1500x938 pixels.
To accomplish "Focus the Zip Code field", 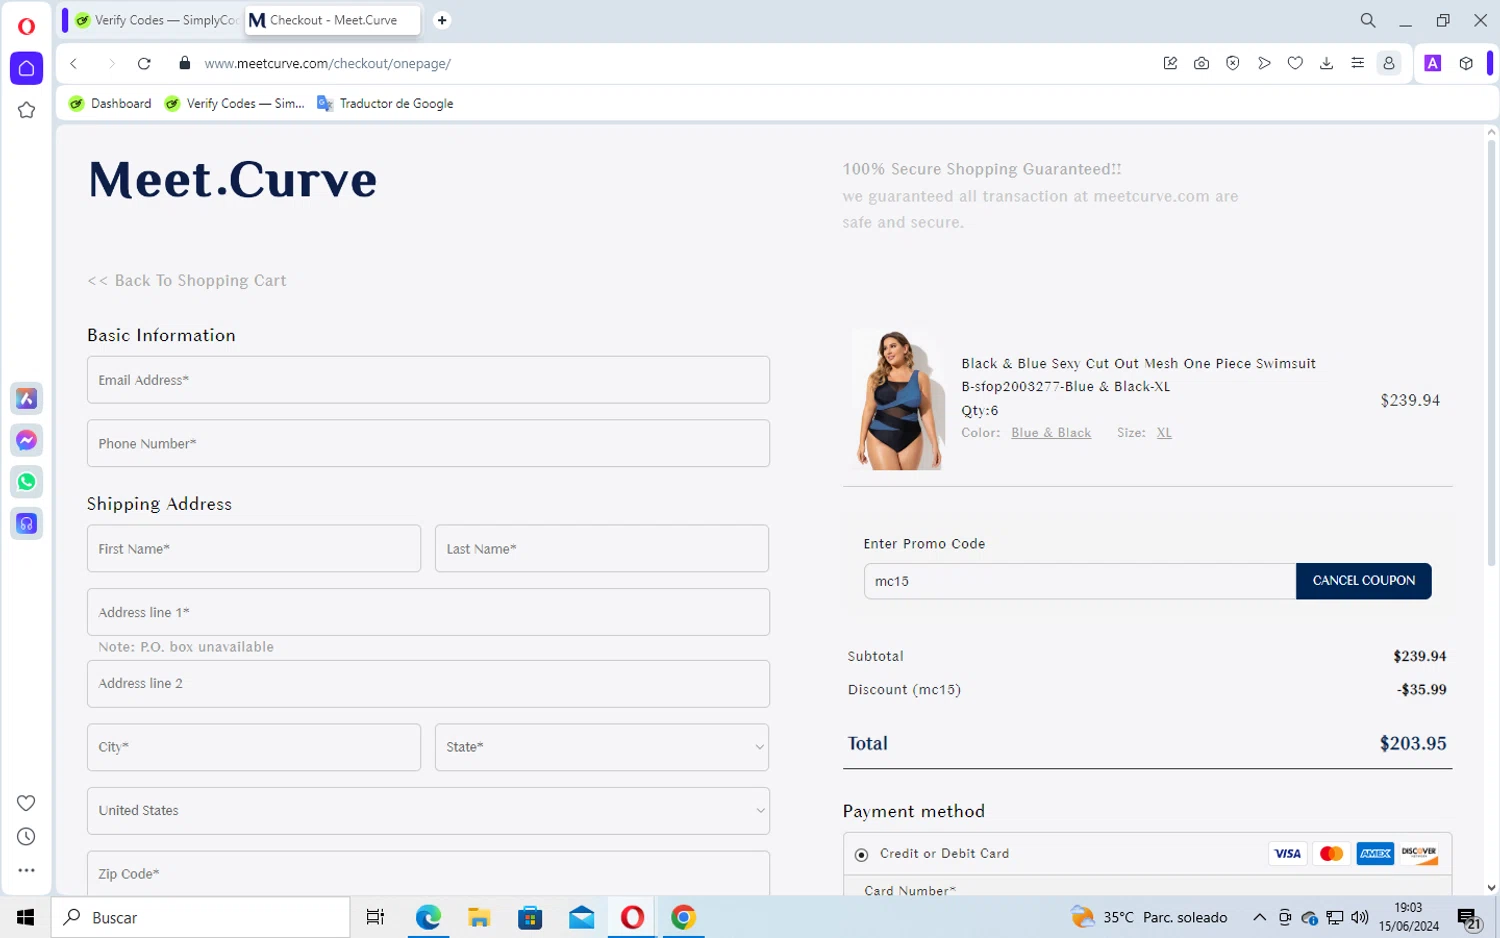I will click(428, 873).
